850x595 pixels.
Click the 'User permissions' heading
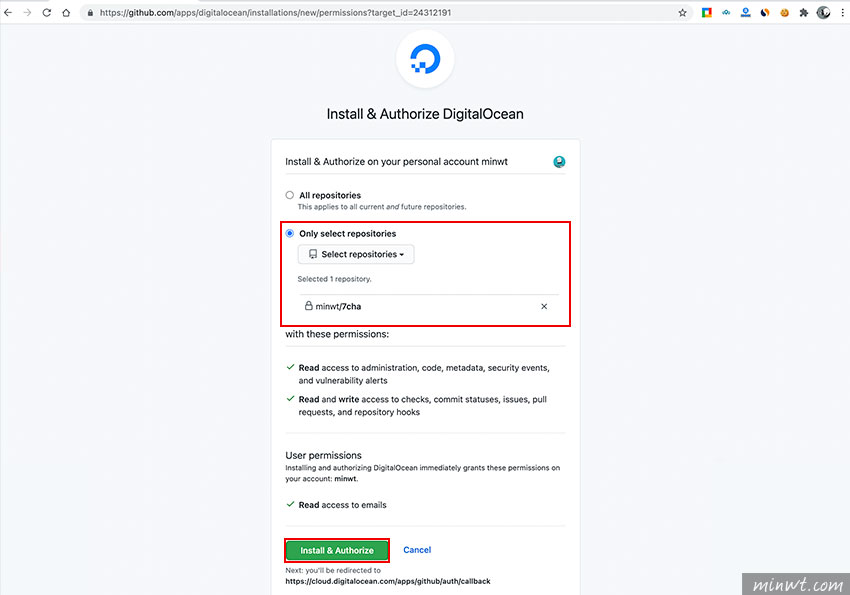click(x=324, y=455)
